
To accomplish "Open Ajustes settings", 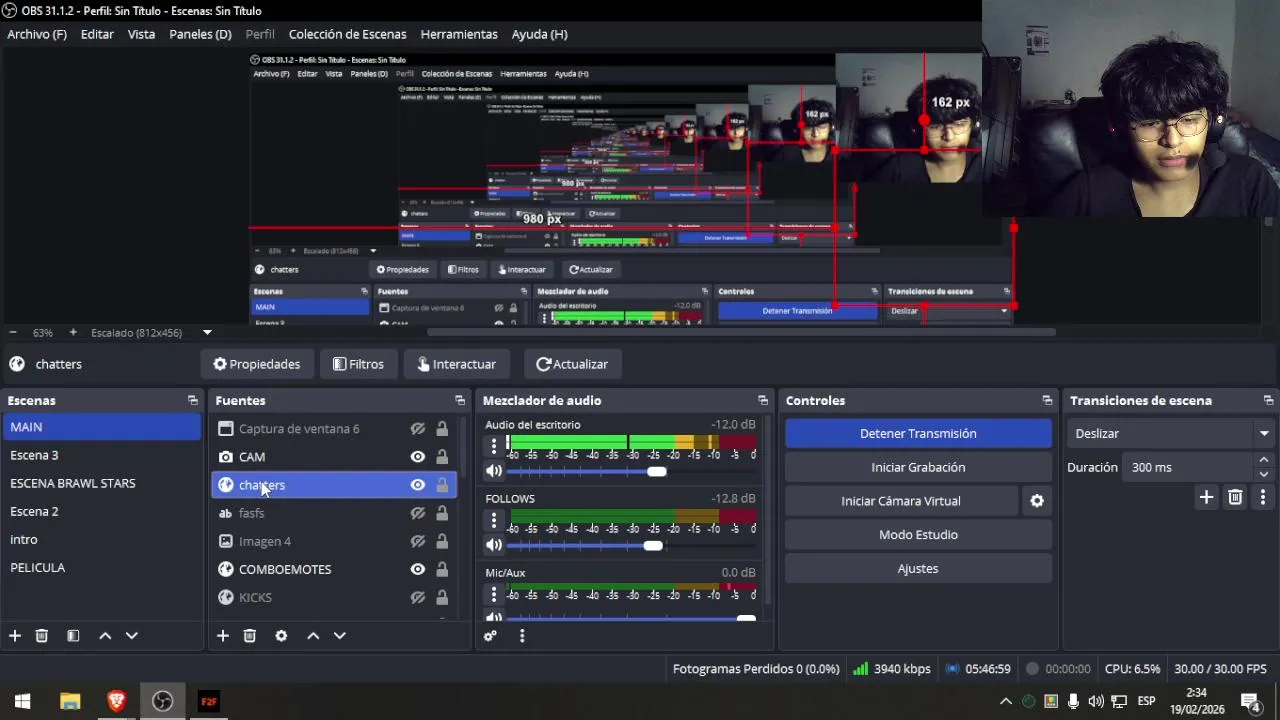I will click(918, 569).
